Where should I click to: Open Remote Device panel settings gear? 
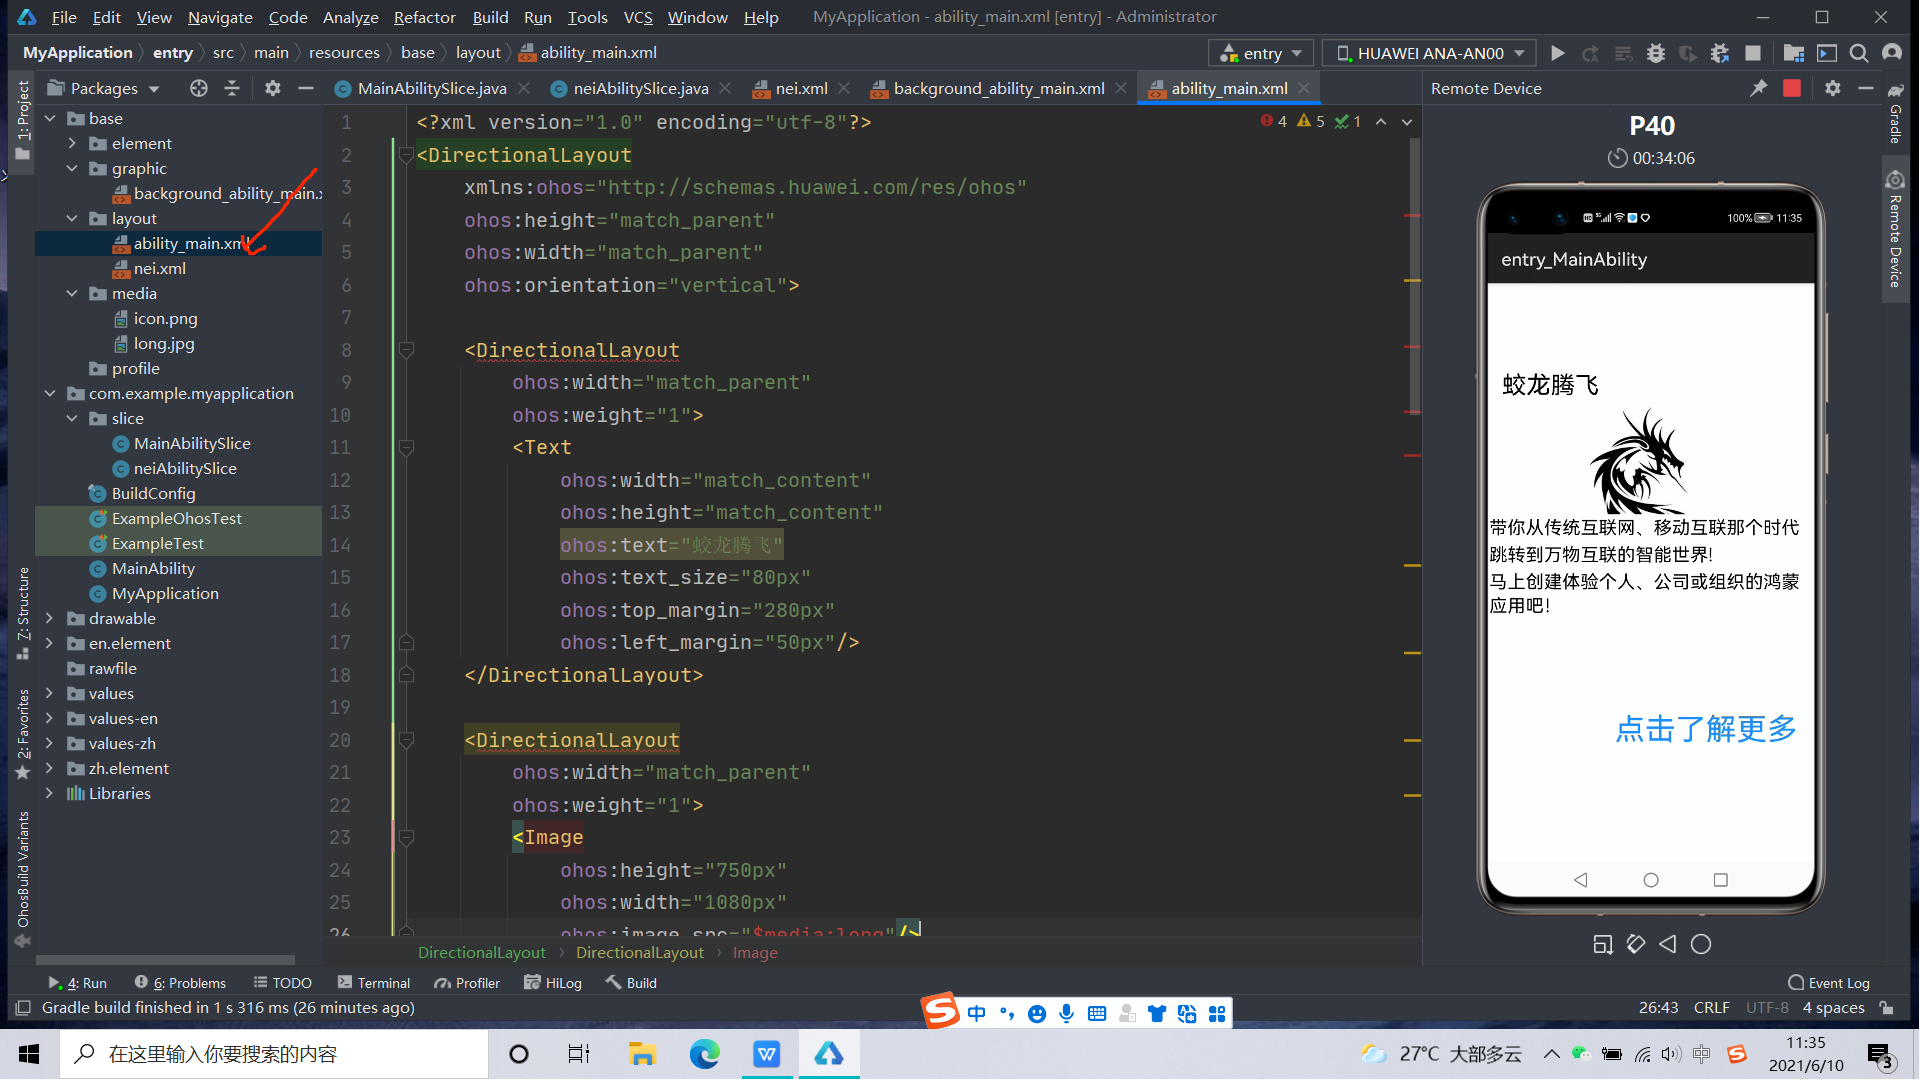coord(1832,88)
